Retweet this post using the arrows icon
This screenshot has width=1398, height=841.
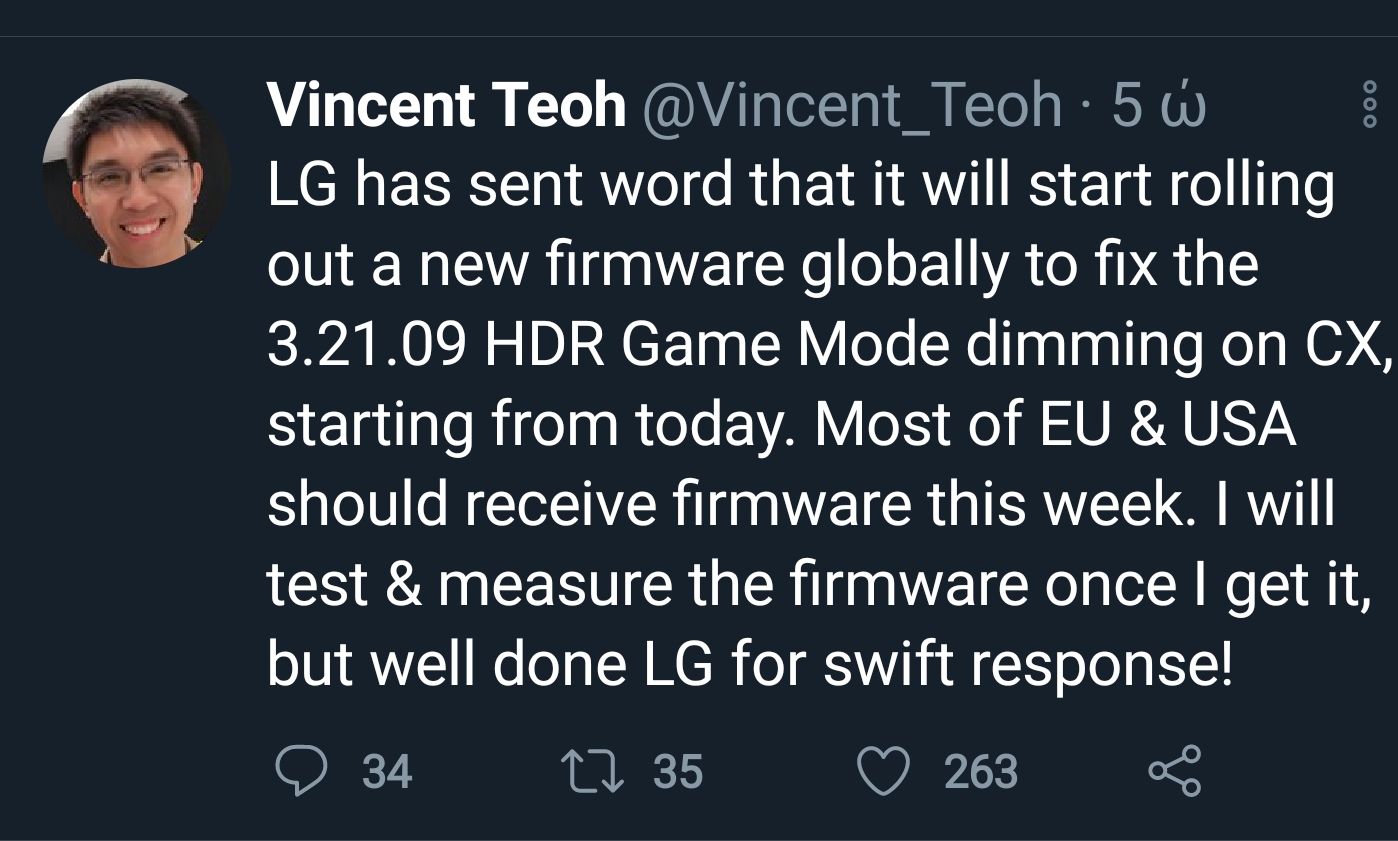point(592,771)
